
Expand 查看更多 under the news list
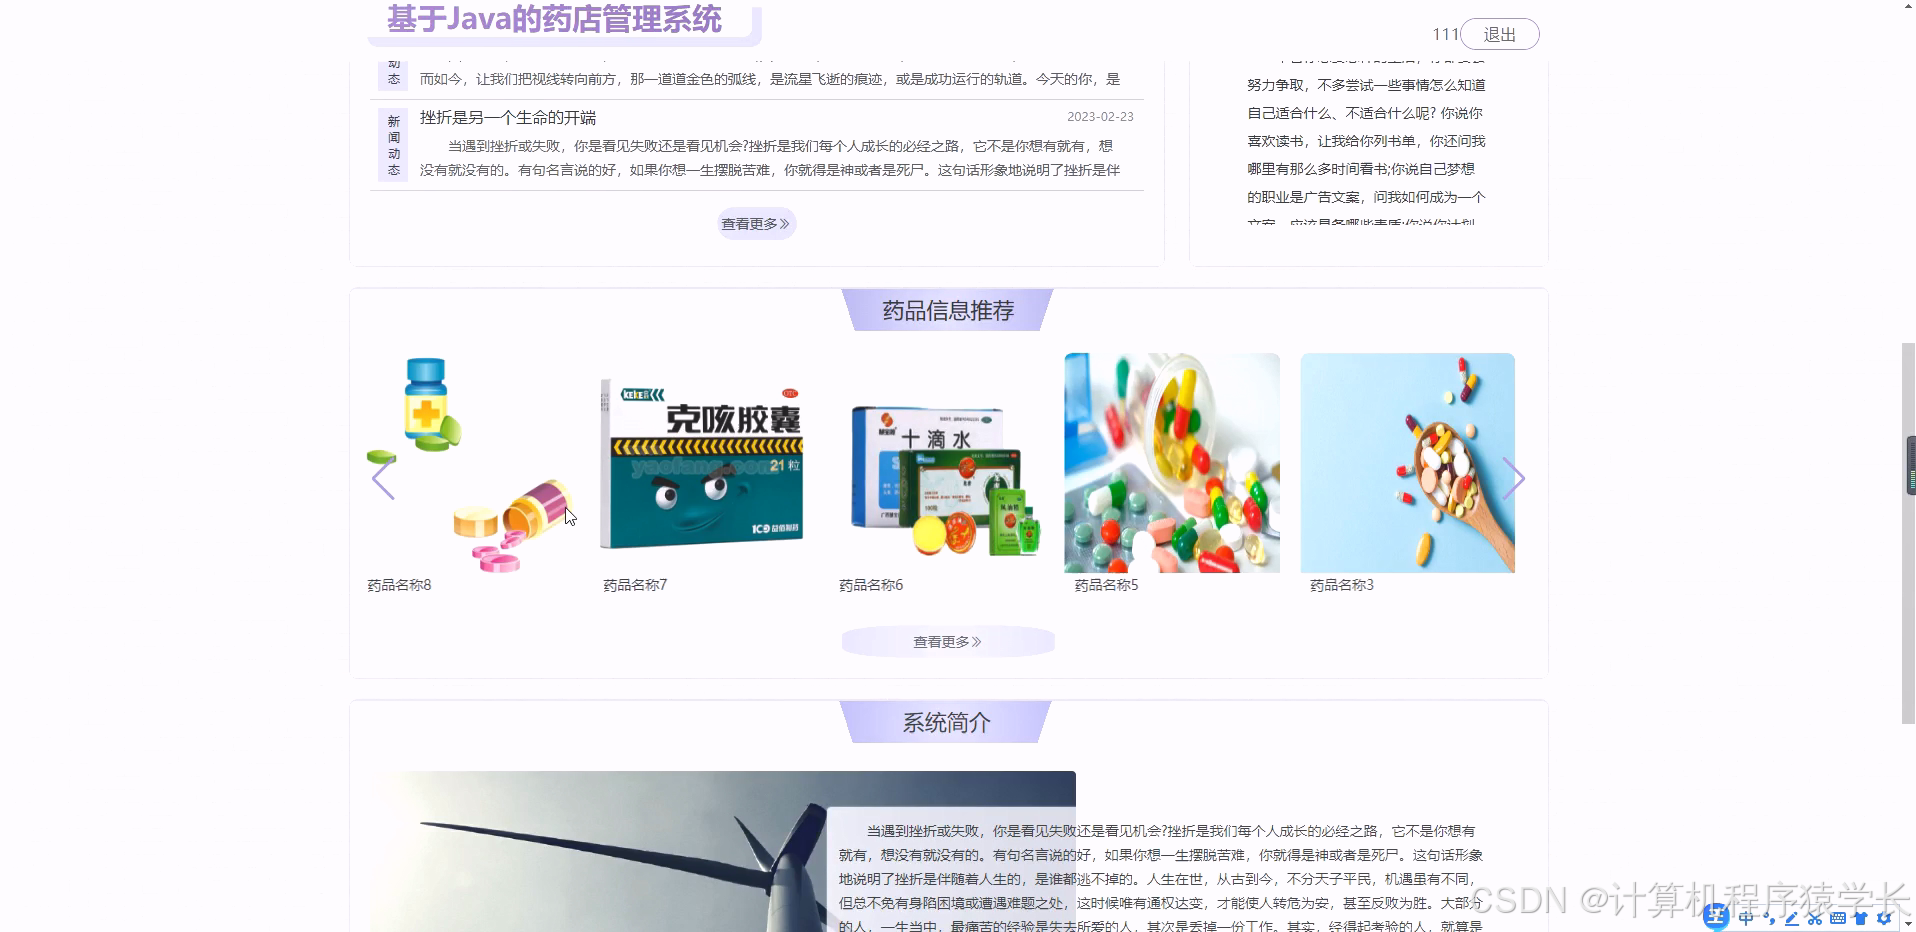[x=755, y=223]
